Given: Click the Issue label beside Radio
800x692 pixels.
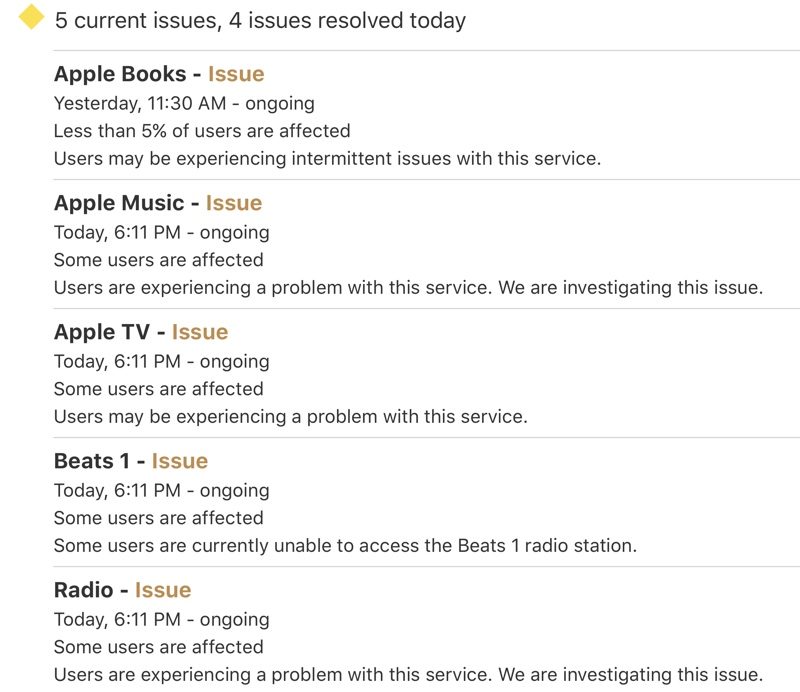Looking at the screenshot, I should point(163,590).
